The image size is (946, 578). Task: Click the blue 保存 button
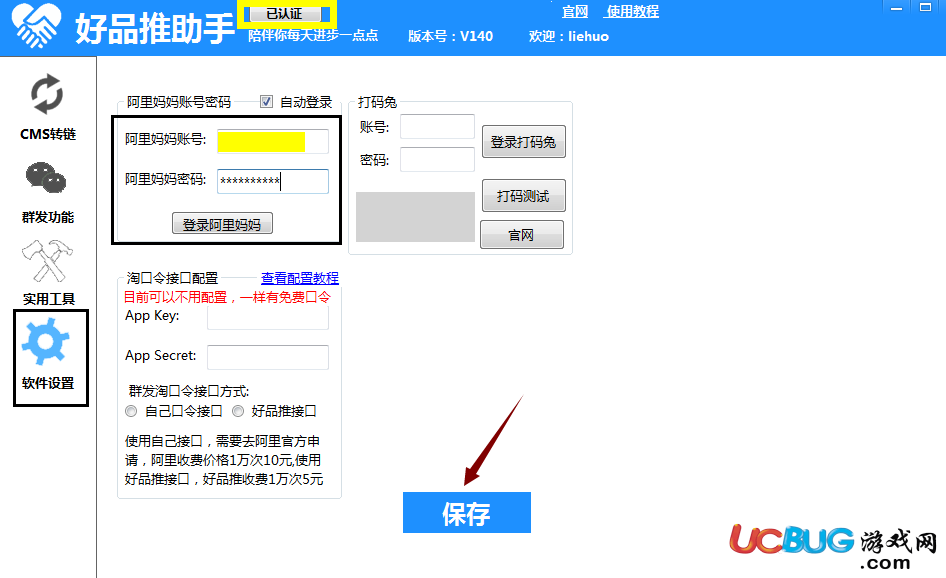pyautogui.click(x=466, y=513)
